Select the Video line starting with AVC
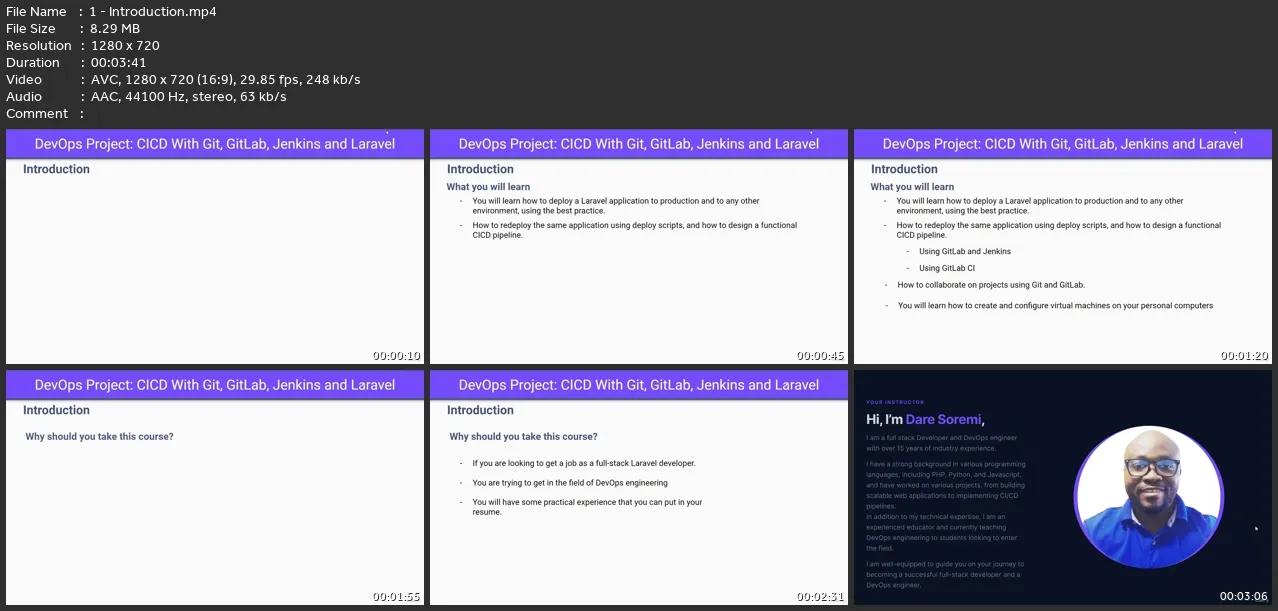This screenshot has width=1278, height=611. [225, 80]
